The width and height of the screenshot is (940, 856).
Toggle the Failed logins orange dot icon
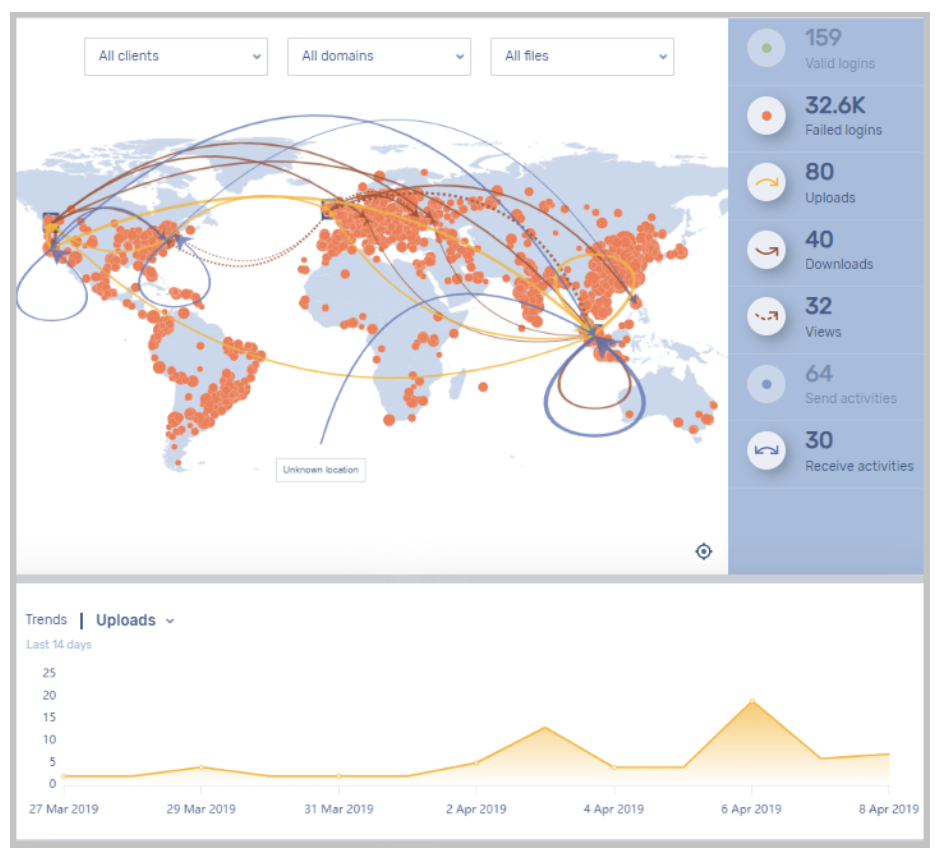766,116
